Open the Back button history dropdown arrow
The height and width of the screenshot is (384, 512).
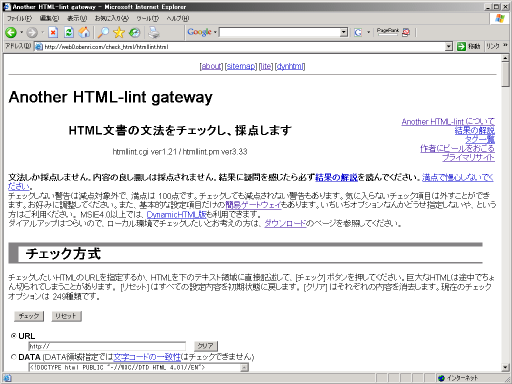pyautogui.click(x=22, y=32)
